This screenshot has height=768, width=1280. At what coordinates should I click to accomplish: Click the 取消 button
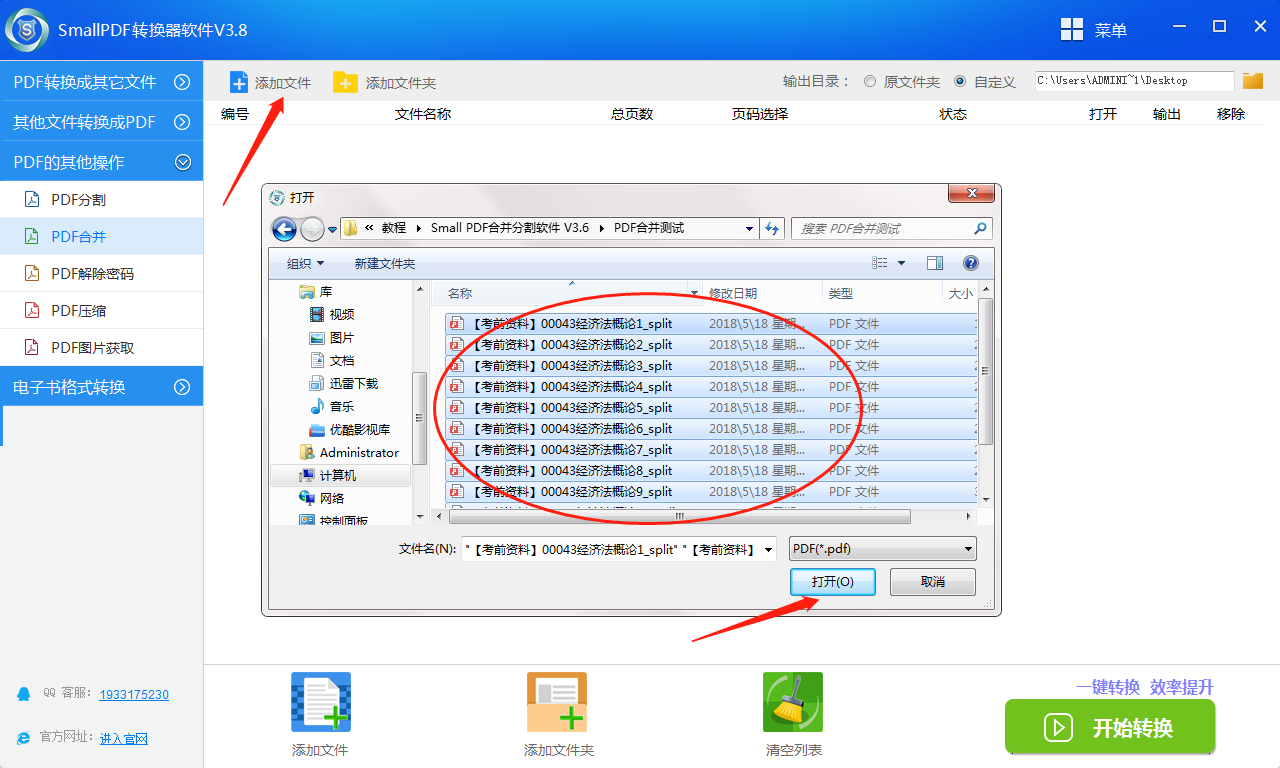tap(933, 582)
